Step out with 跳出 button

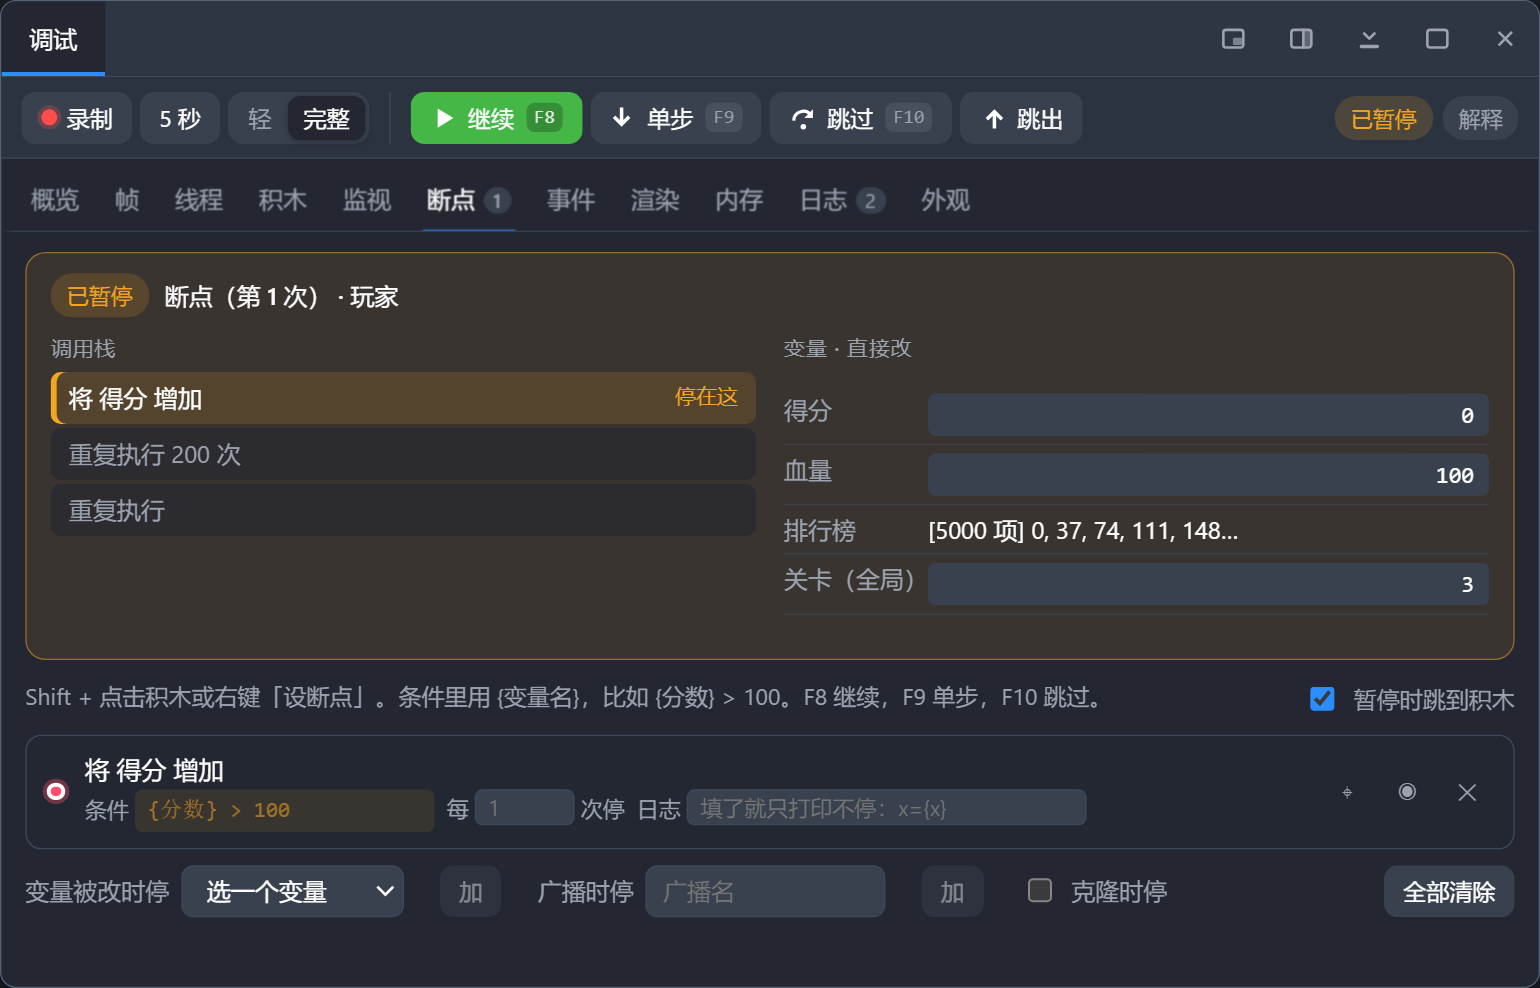coord(1021,118)
